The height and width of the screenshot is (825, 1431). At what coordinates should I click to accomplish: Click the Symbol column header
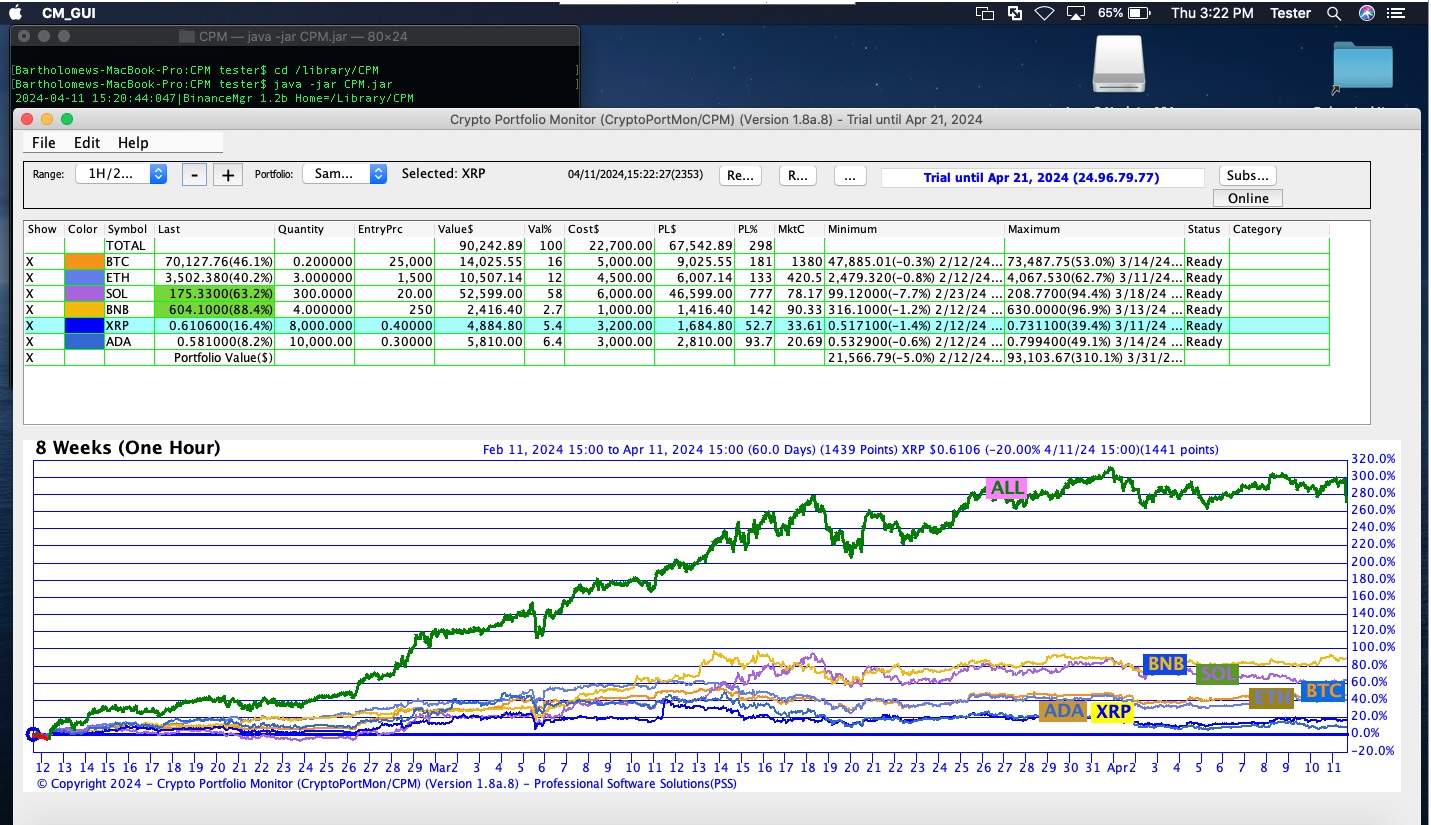(x=129, y=229)
